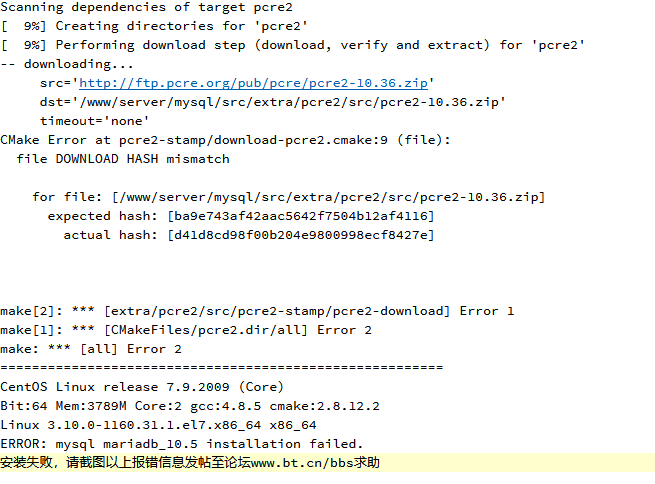Open the pcre2-10.36.zip download link
The width and height of the screenshot is (655, 484).
click(254, 83)
